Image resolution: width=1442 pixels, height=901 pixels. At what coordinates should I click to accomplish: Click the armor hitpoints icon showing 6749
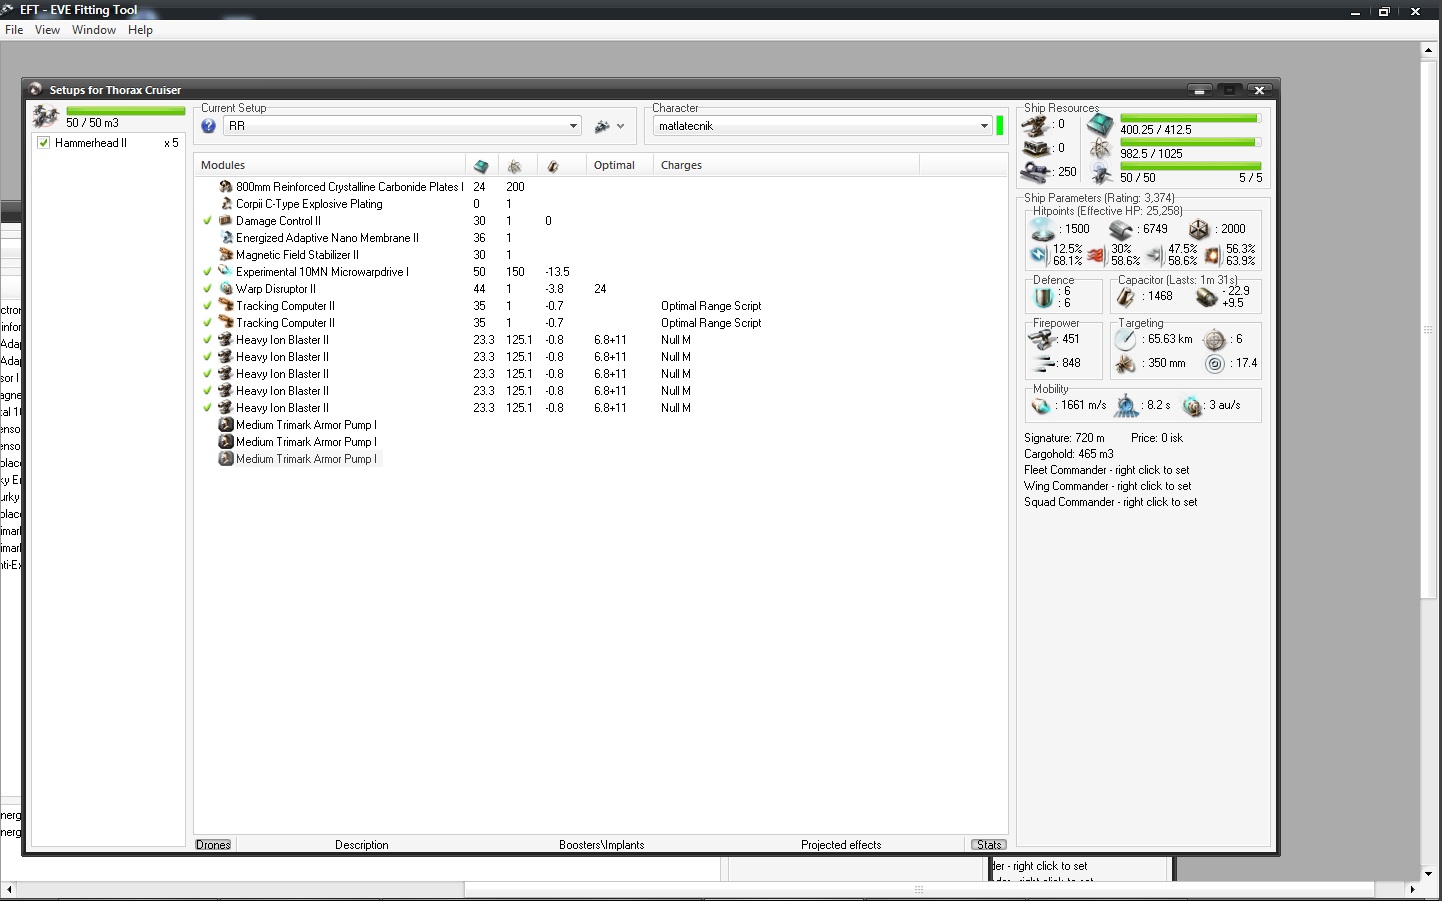[1121, 229]
